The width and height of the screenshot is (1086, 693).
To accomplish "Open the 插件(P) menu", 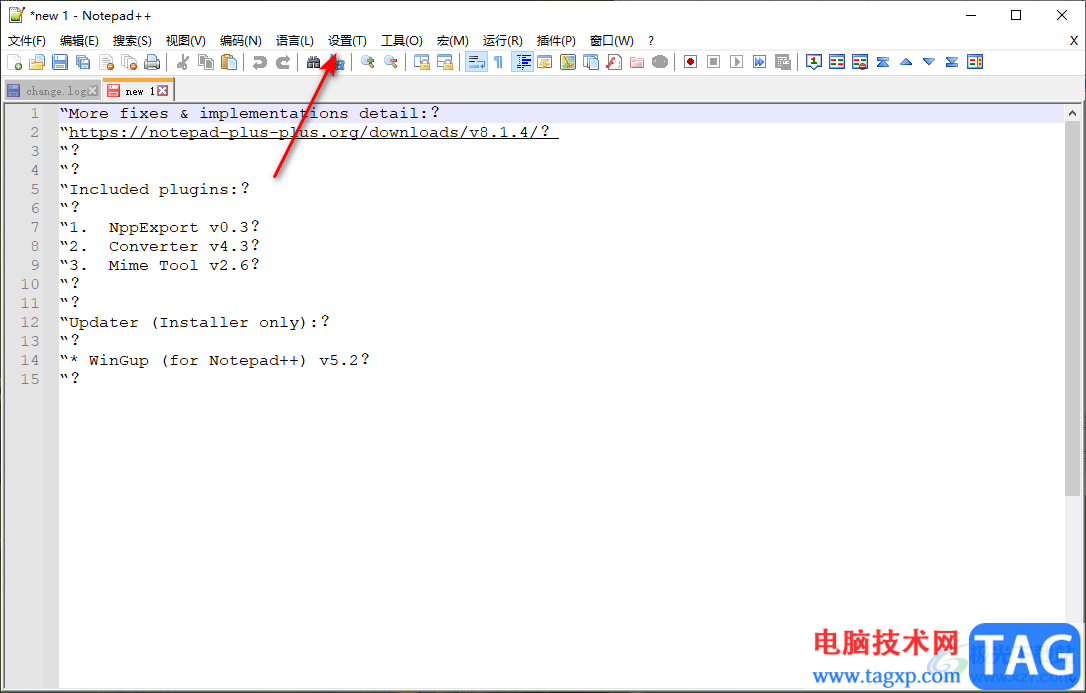I will (556, 41).
